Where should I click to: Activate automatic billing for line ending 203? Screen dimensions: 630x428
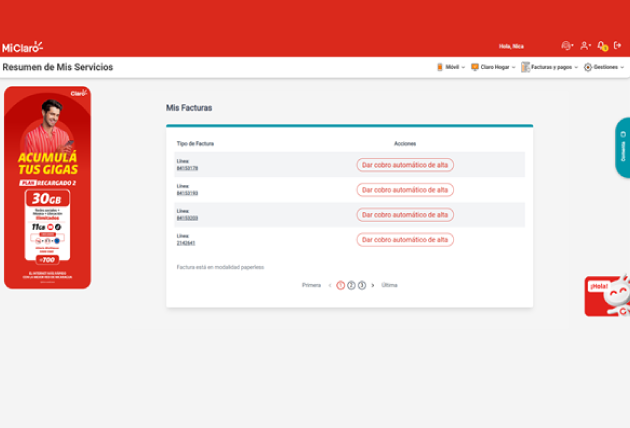point(405,215)
